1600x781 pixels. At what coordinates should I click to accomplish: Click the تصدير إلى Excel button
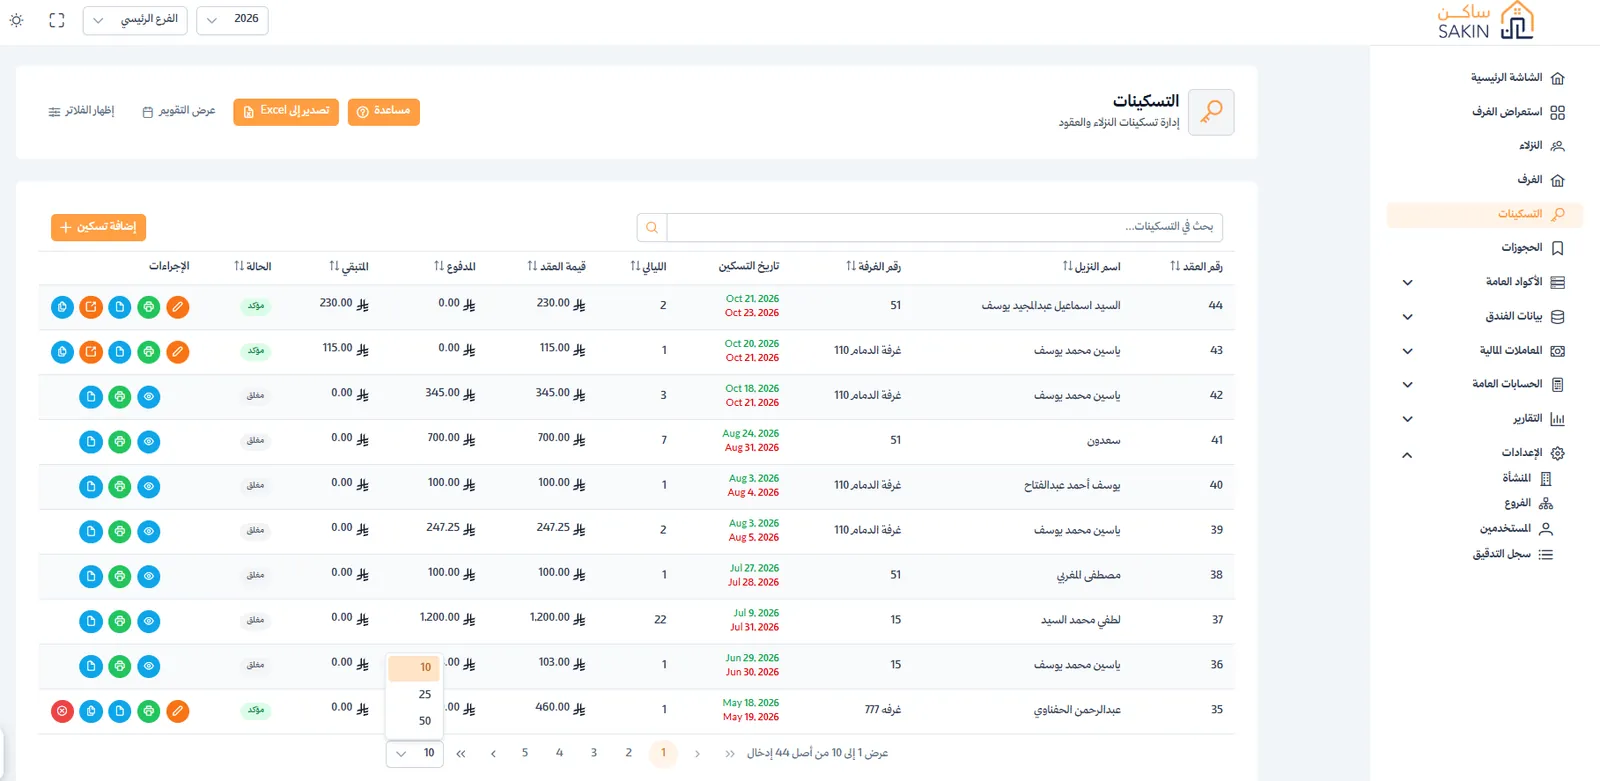[x=286, y=111]
